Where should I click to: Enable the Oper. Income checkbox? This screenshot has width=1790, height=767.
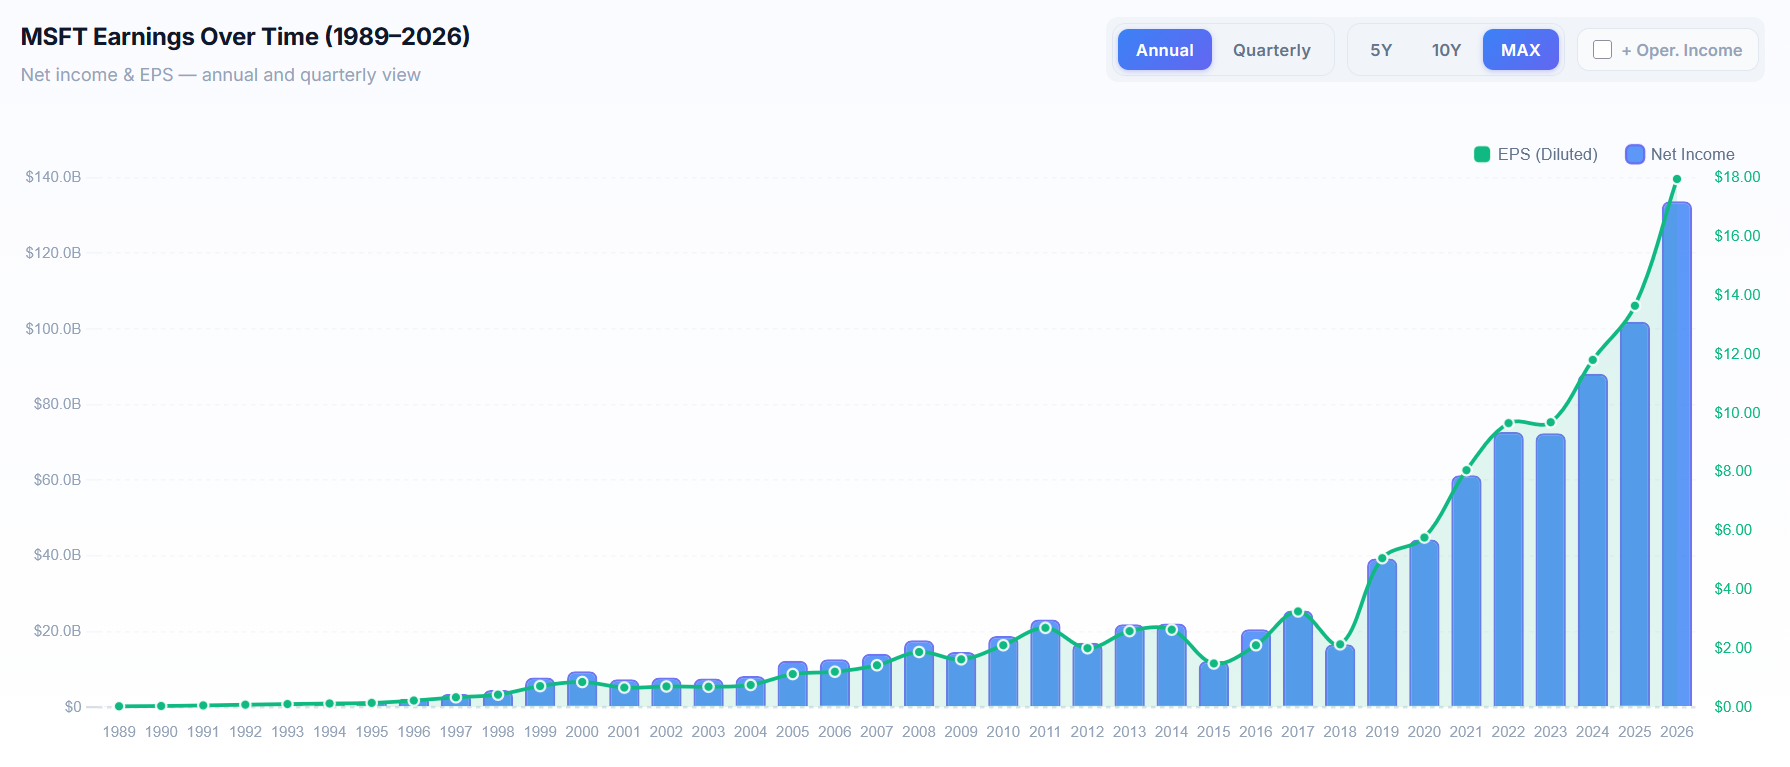point(1602,50)
